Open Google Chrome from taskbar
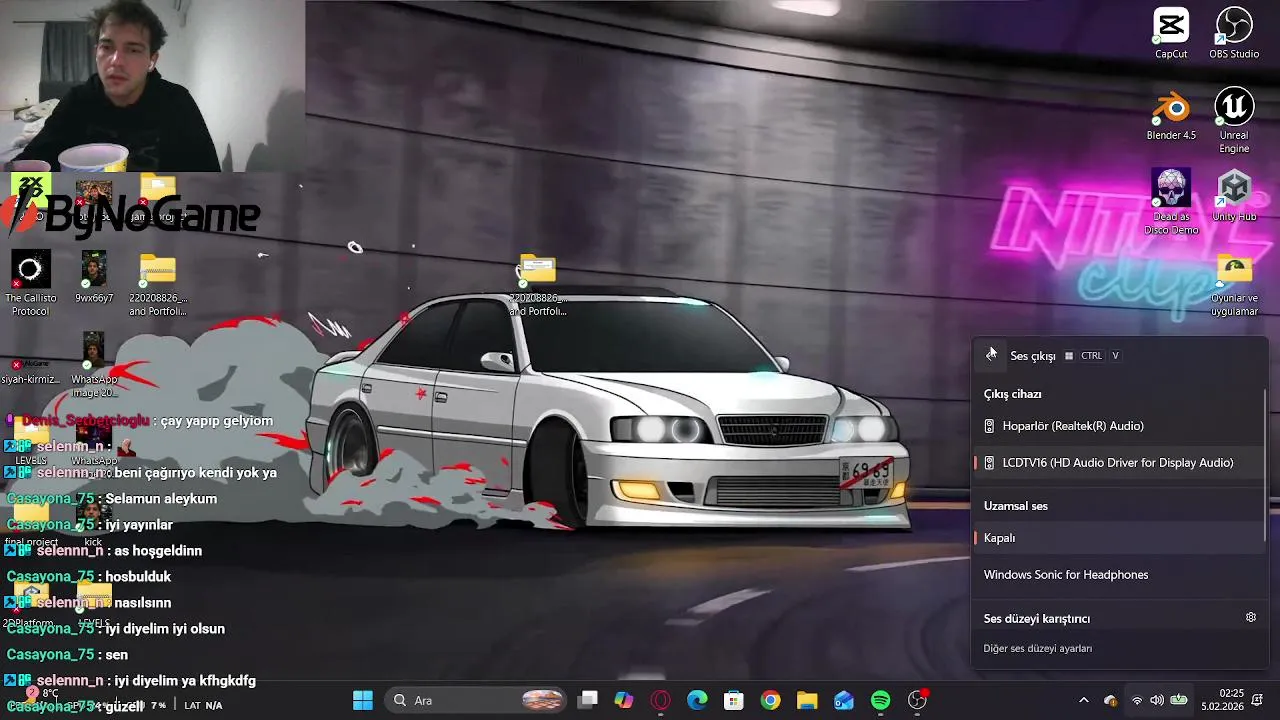Image resolution: width=1280 pixels, height=720 pixels. click(x=770, y=700)
